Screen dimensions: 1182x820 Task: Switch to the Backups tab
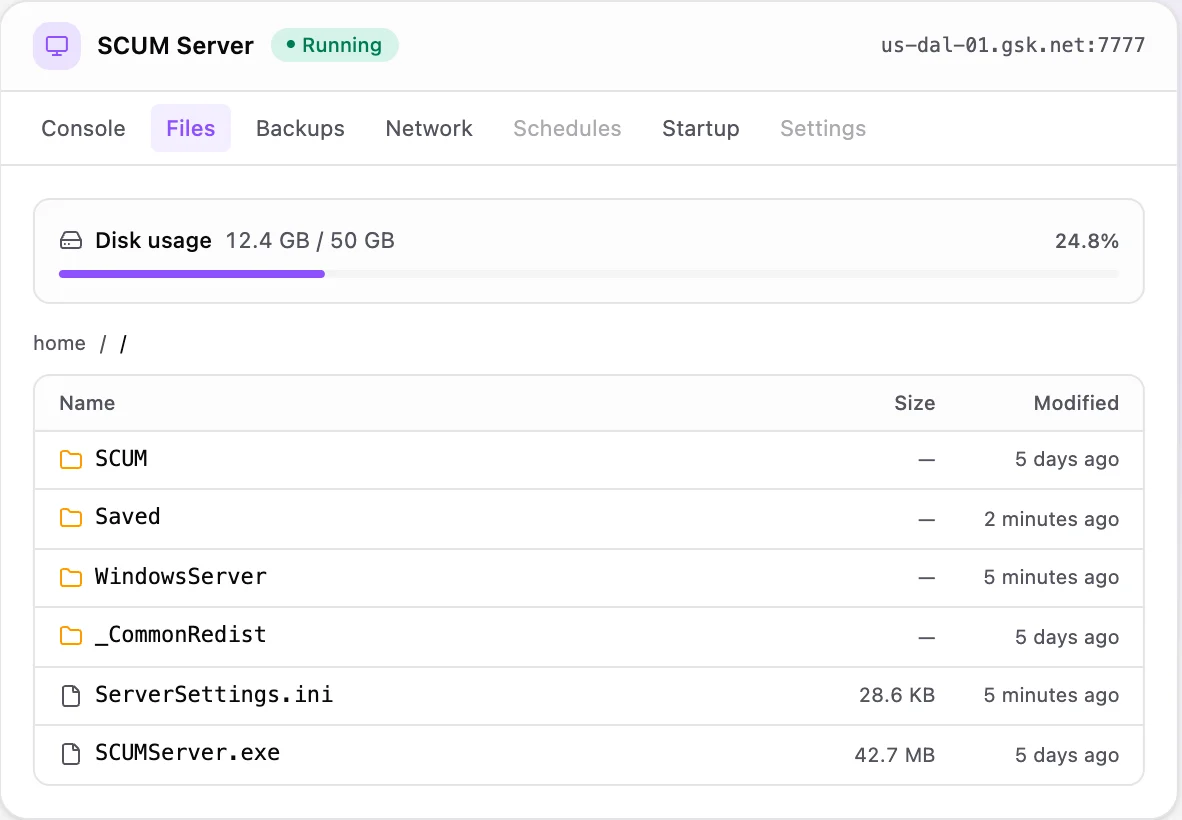pyautogui.click(x=300, y=128)
